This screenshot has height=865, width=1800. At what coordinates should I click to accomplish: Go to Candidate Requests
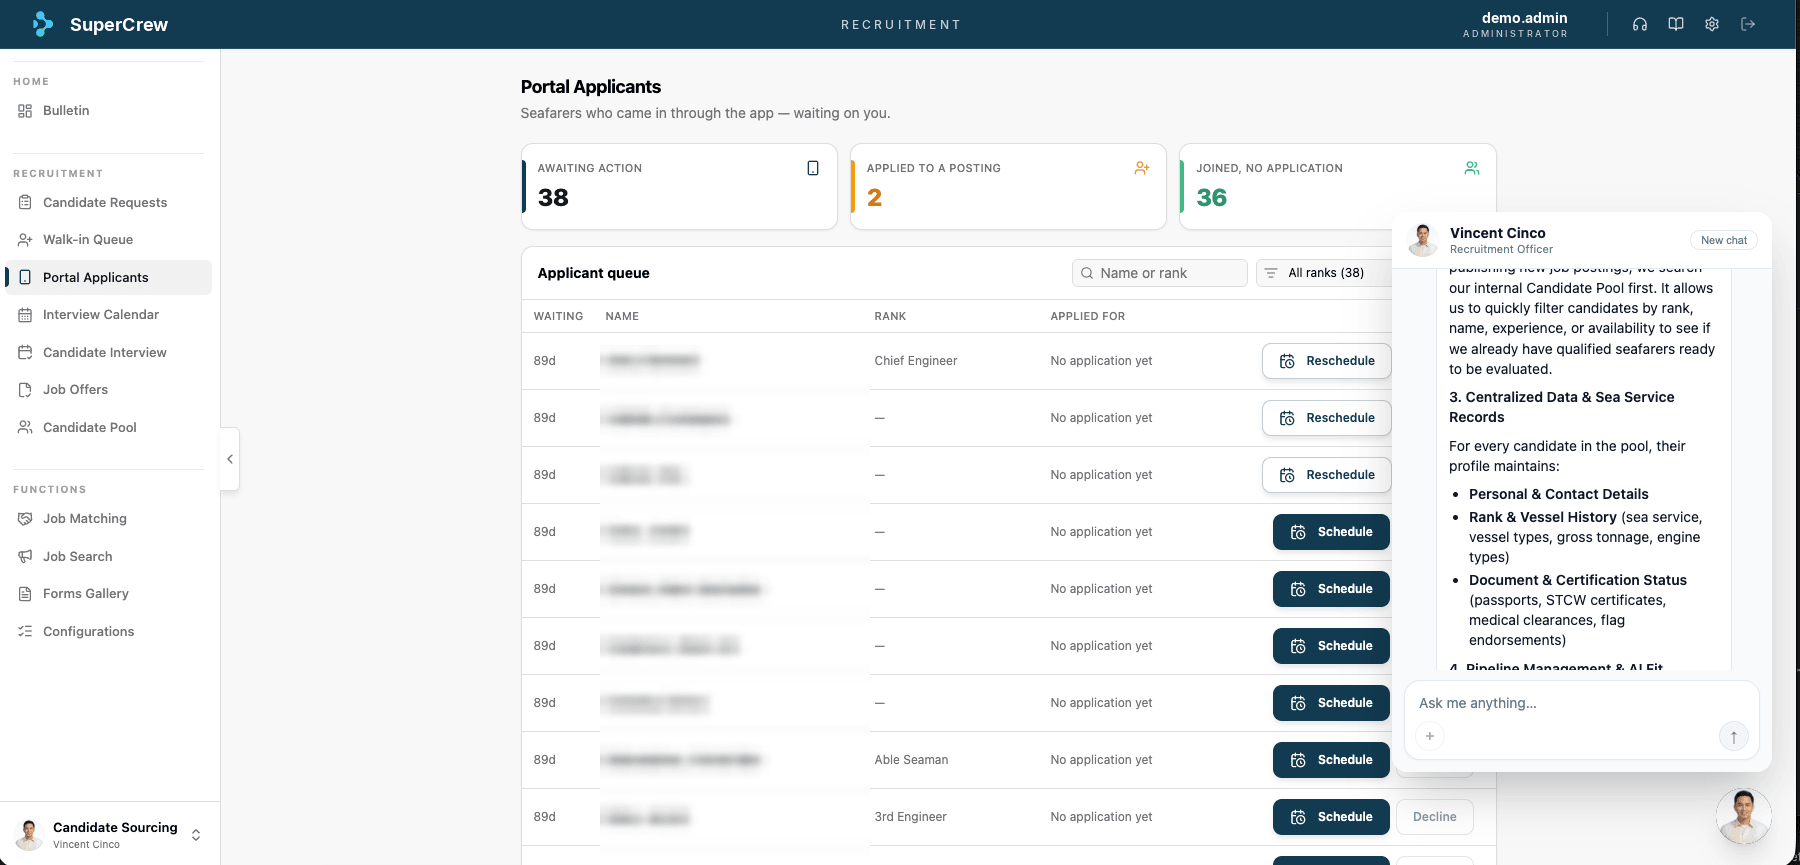108,202
